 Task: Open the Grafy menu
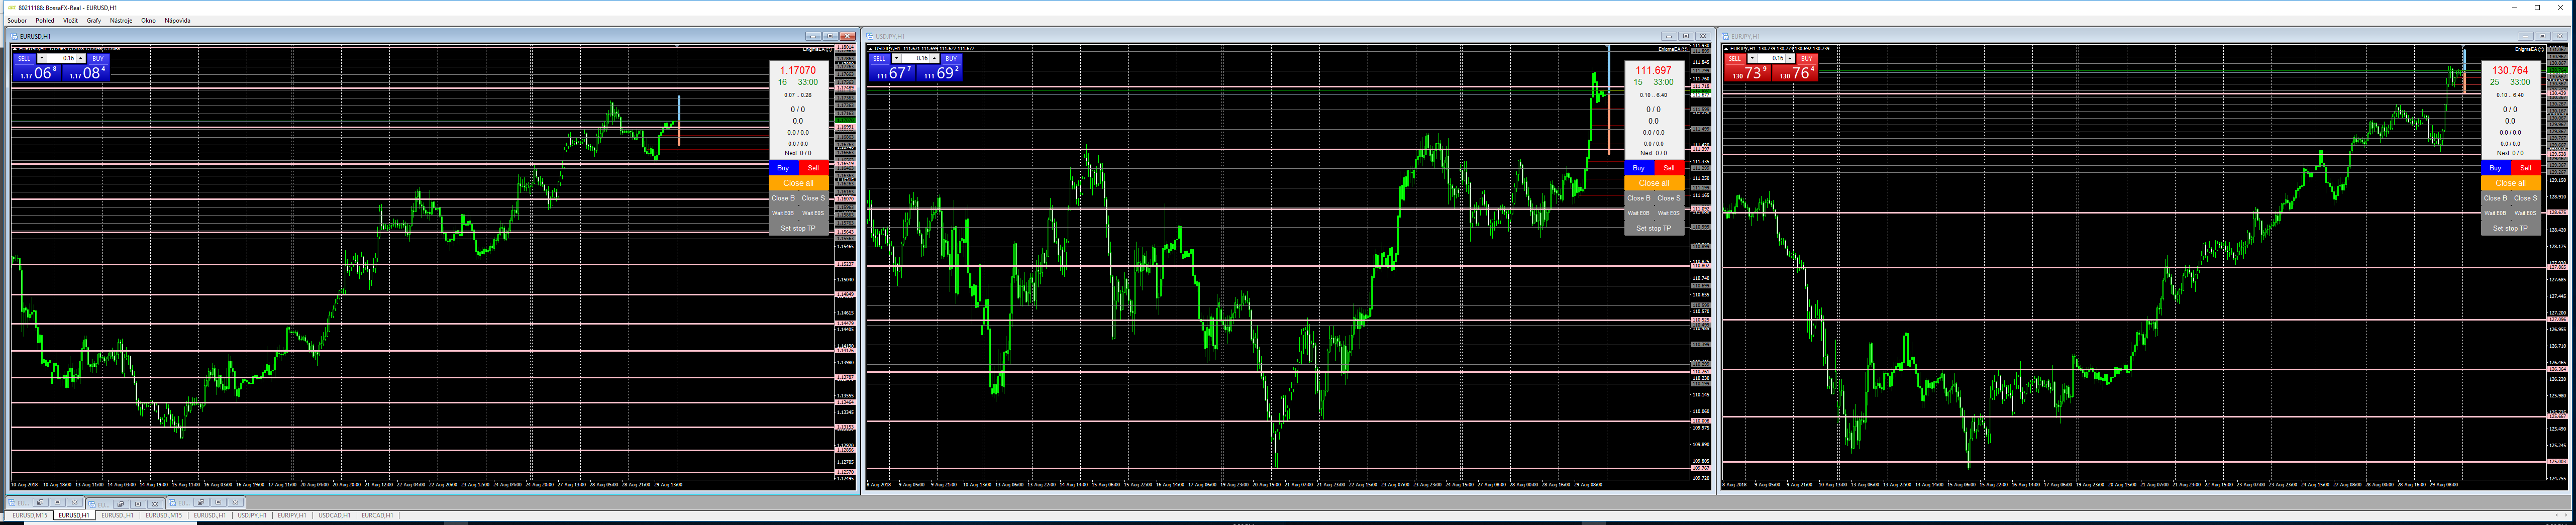pyautogui.click(x=94, y=20)
